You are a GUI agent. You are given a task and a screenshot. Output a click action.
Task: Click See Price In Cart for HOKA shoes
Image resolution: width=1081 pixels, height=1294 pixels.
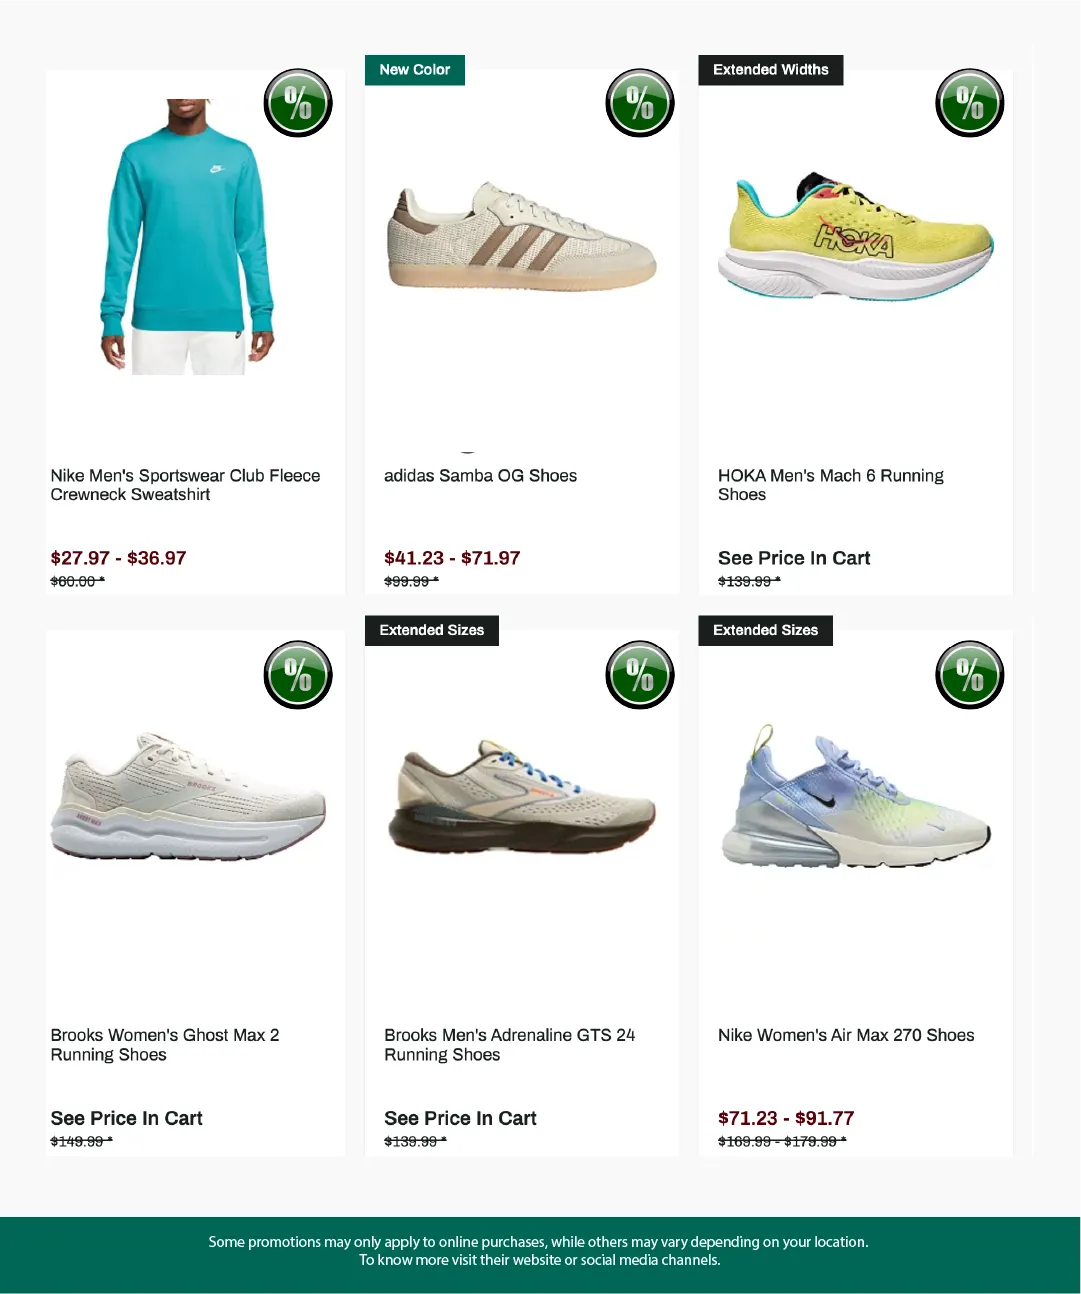click(794, 558)
